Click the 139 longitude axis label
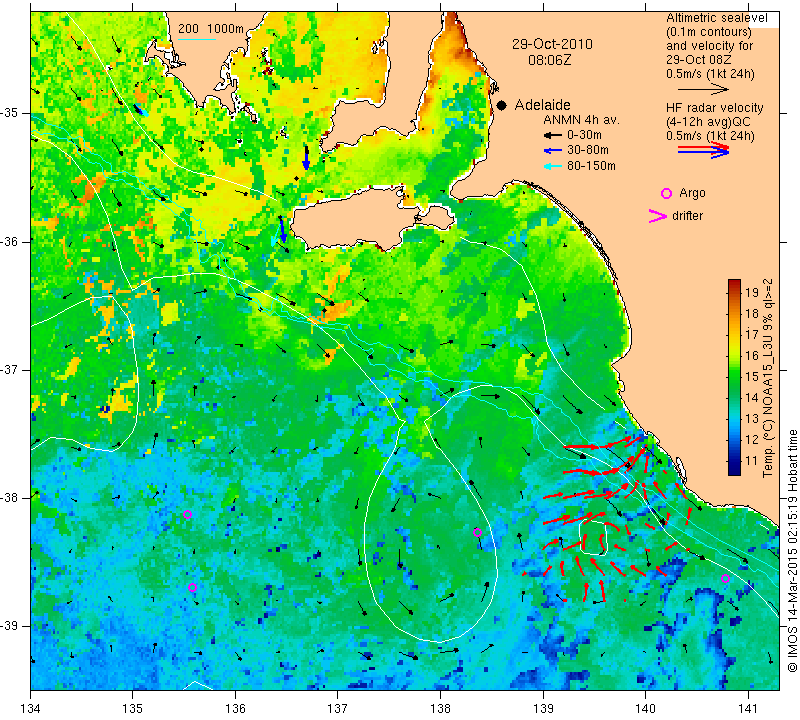The height and width of the screenshot is (720, 800). click(x=543, y=709)
